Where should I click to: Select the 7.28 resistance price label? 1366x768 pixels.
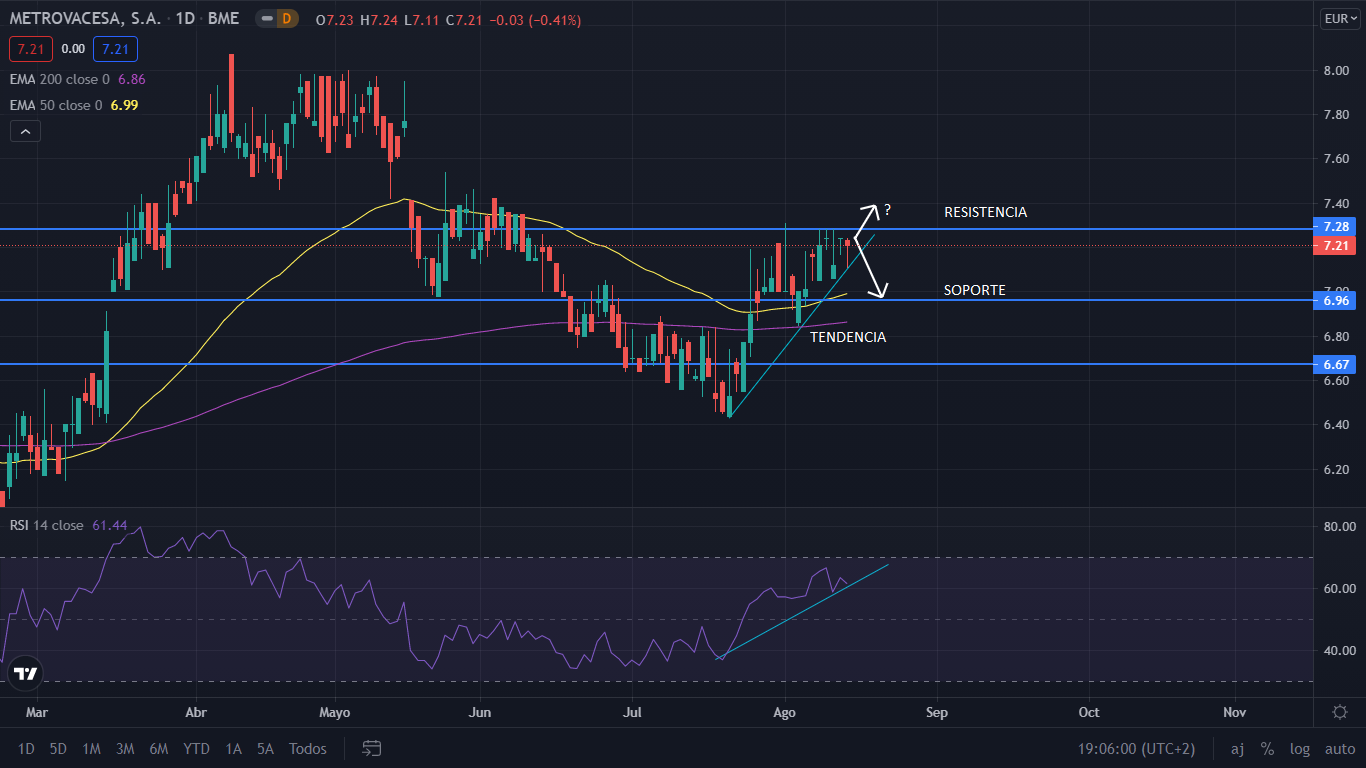tap(1335, 227)
